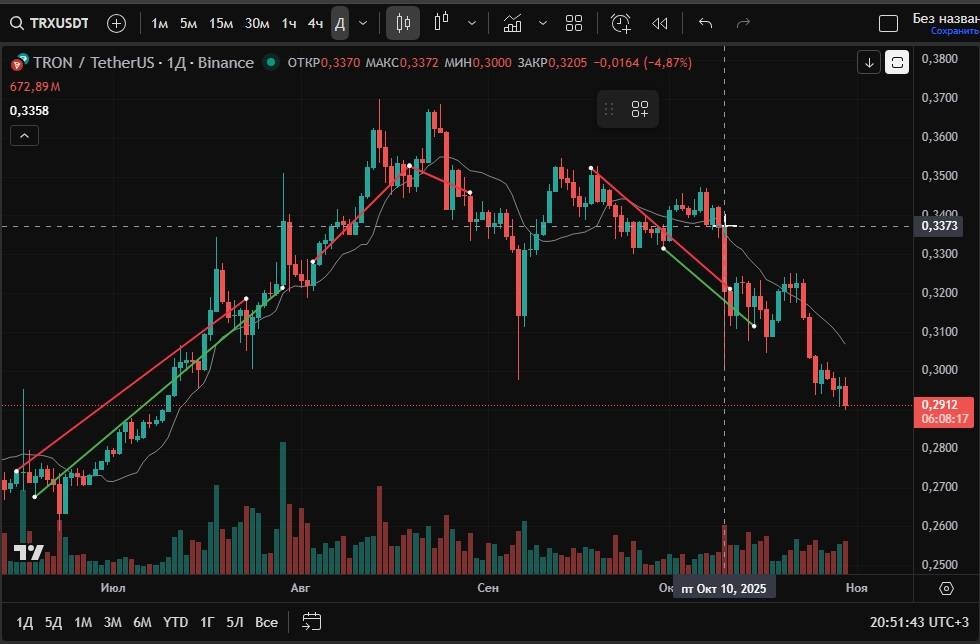Image resolution: width=980 pixels, height=644 pixels.
Task: Open the candlestick chart type selector
Action: (x=403, y=23)
